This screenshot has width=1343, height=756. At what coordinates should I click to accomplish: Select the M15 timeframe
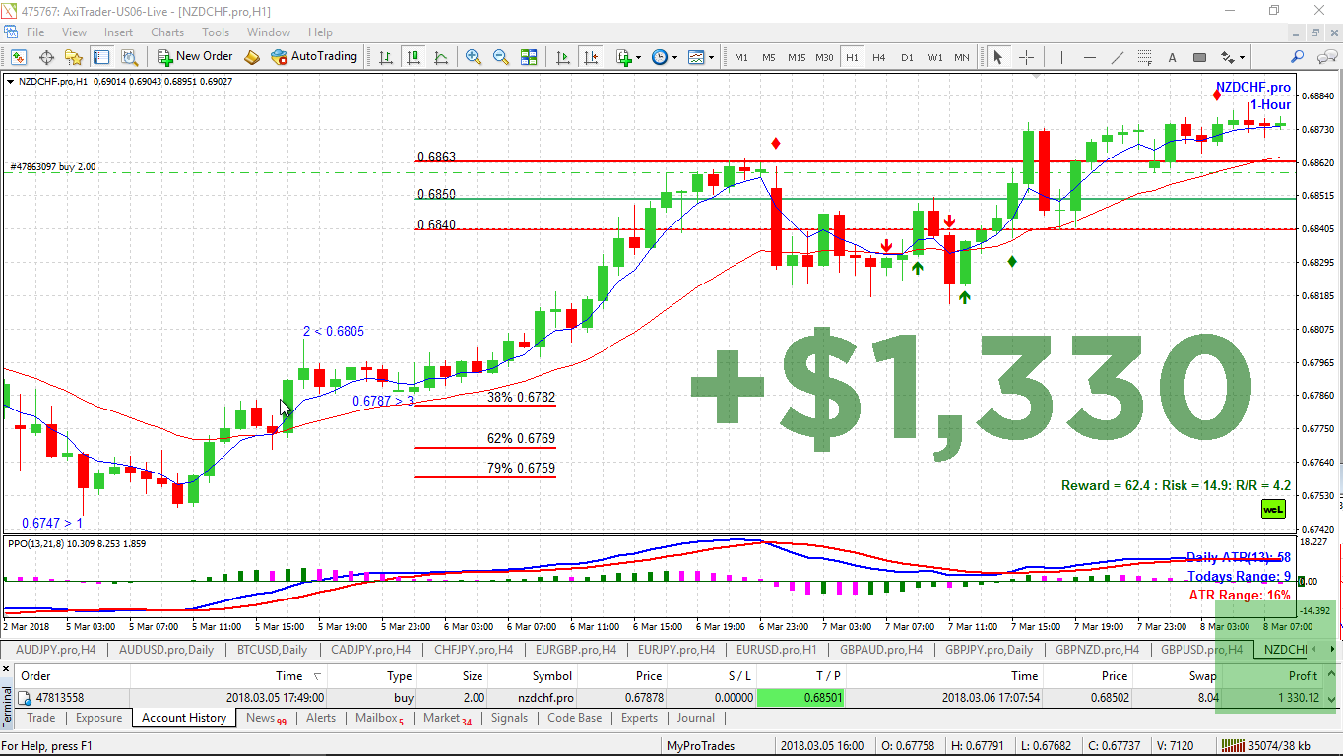pyautogui.click(x=796, y=57)
